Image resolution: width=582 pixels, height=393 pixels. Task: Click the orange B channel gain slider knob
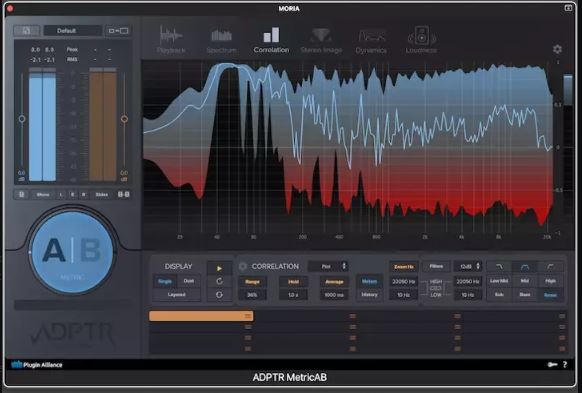[x=124, y=119]
